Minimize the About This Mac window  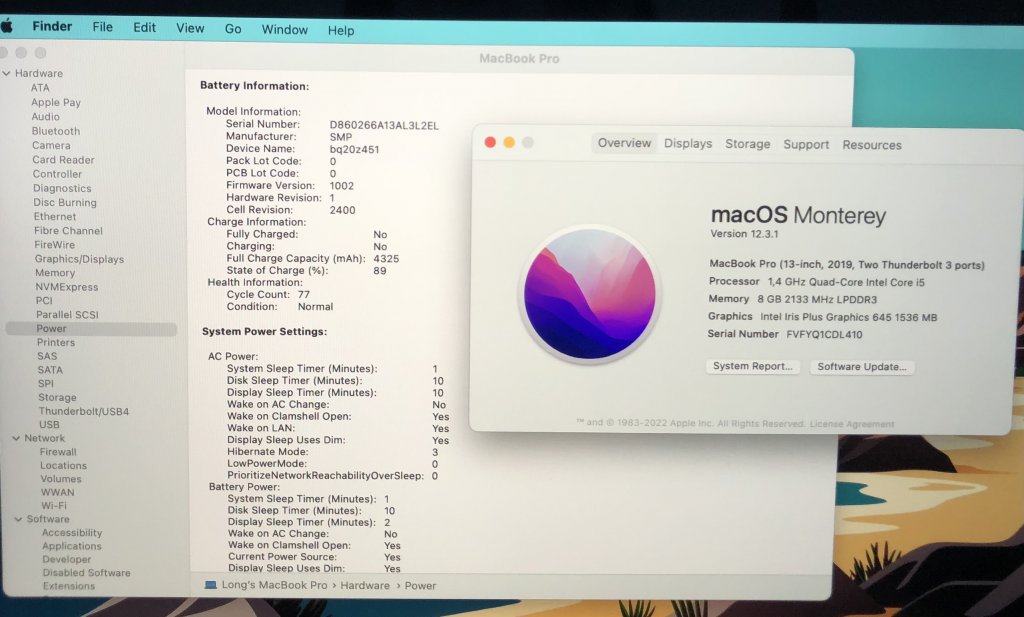509,142
